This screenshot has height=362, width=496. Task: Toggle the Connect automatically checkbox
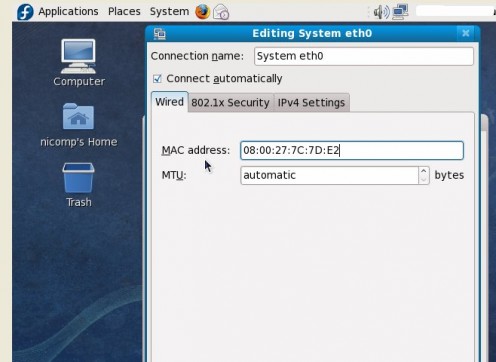tap(157, 79)
